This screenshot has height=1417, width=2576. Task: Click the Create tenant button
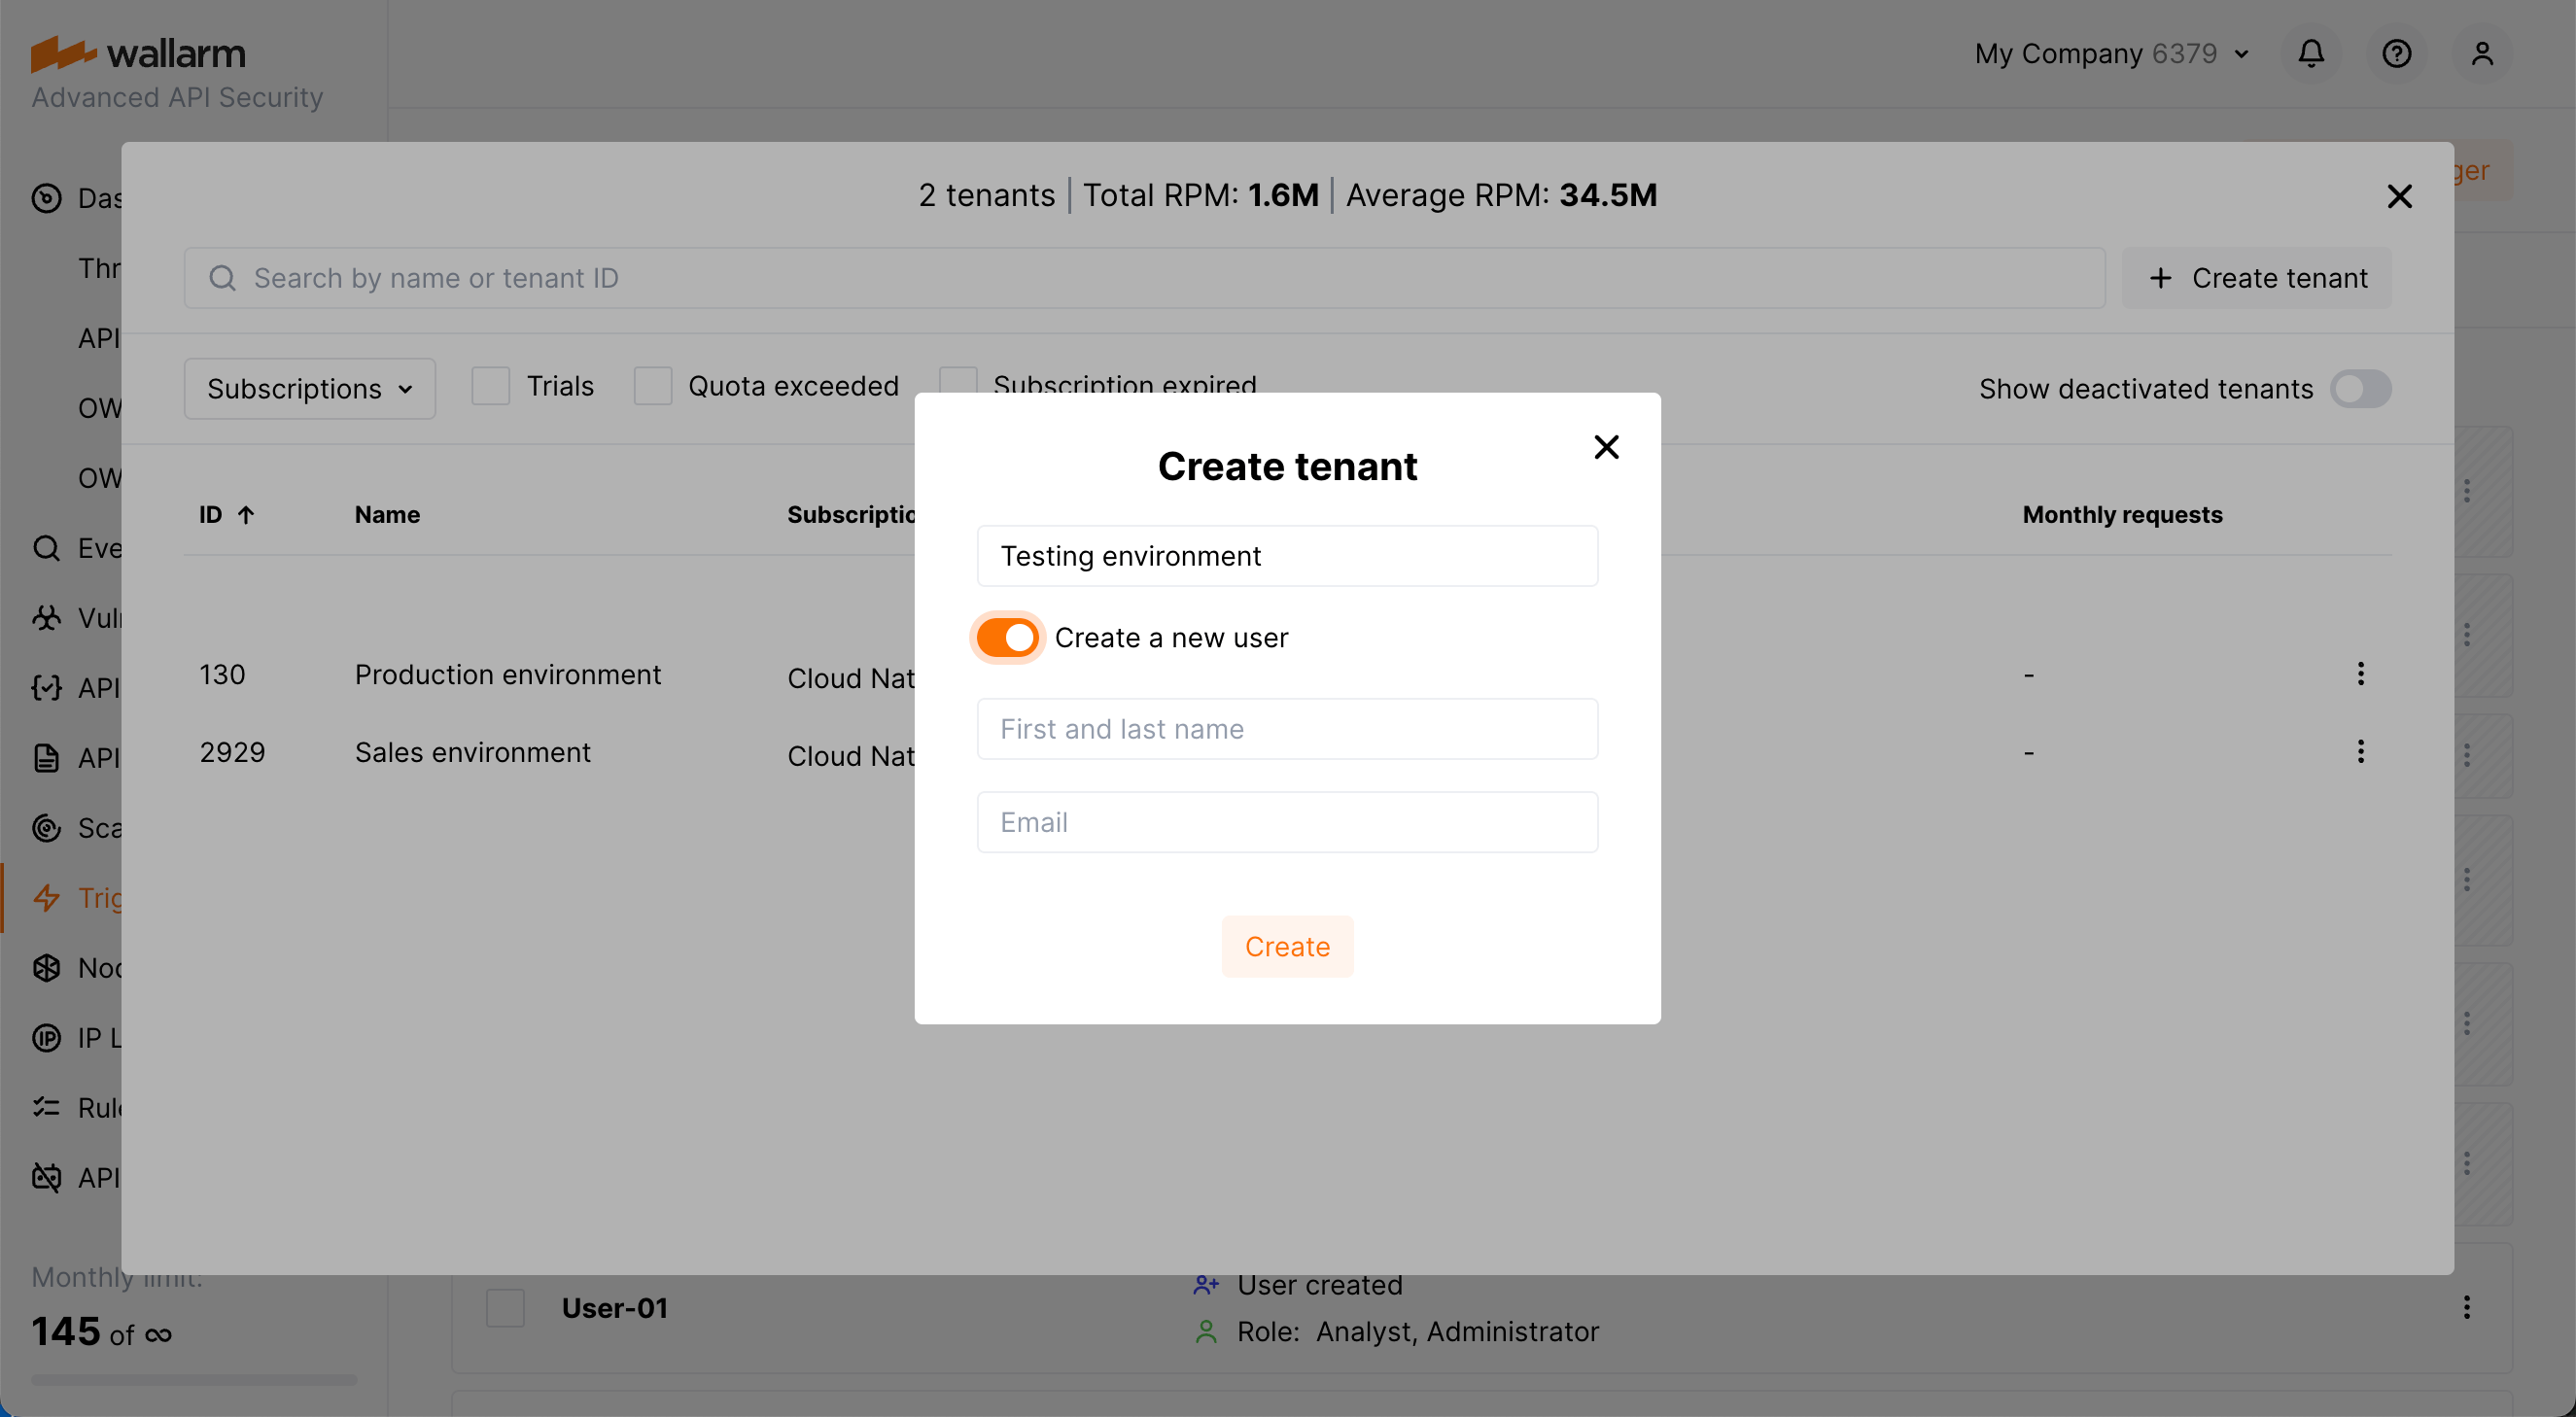(2257, 278)
